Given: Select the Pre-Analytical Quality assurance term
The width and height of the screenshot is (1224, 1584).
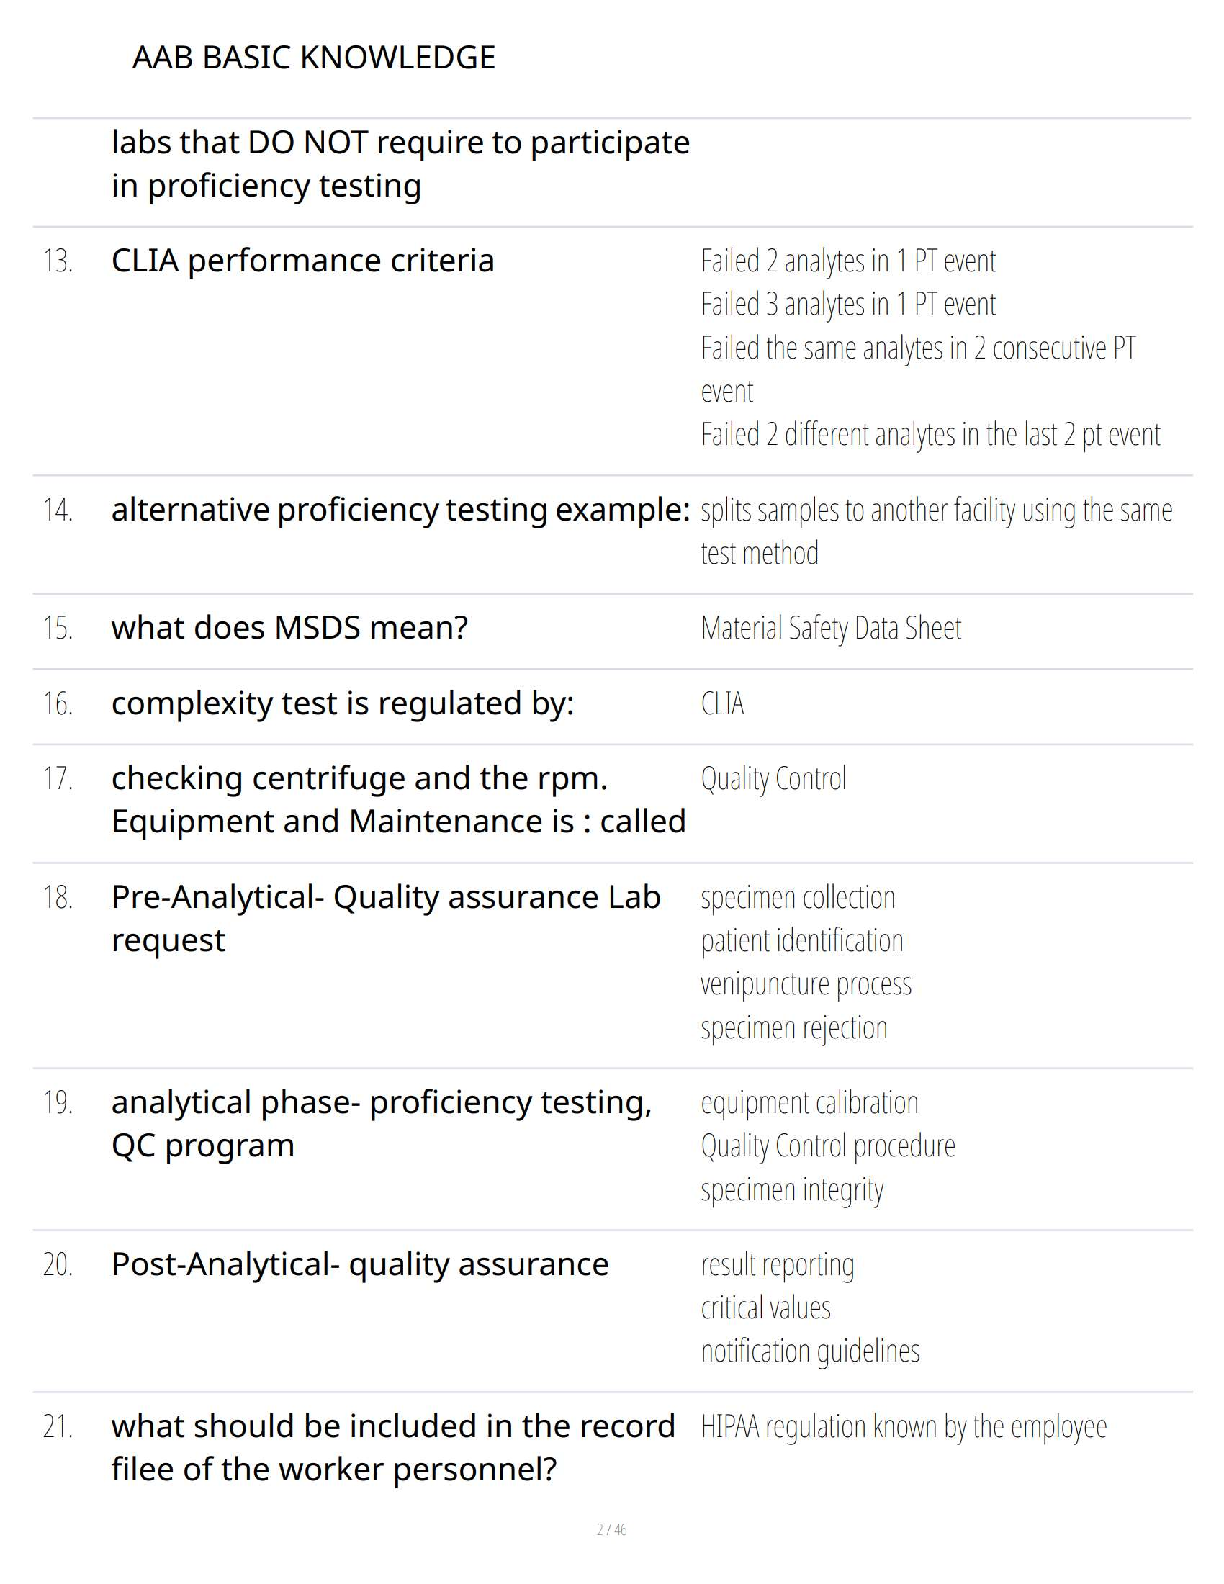Looking at the screenshot, I should pyautogui.click(x=385, y=918).
